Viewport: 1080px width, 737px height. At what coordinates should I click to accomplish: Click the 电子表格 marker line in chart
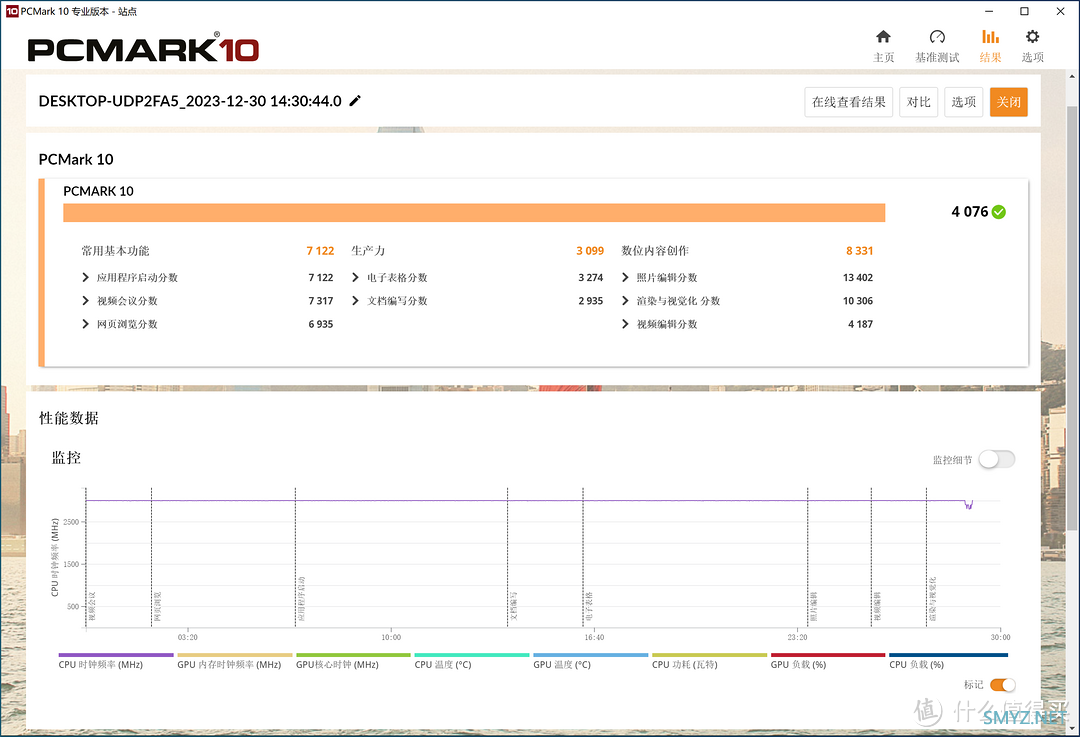(x=583, y=557)
